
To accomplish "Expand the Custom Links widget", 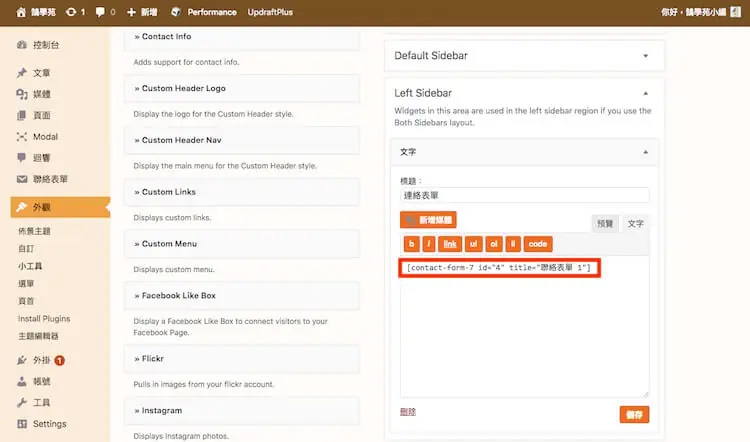I will pos(242,192).
